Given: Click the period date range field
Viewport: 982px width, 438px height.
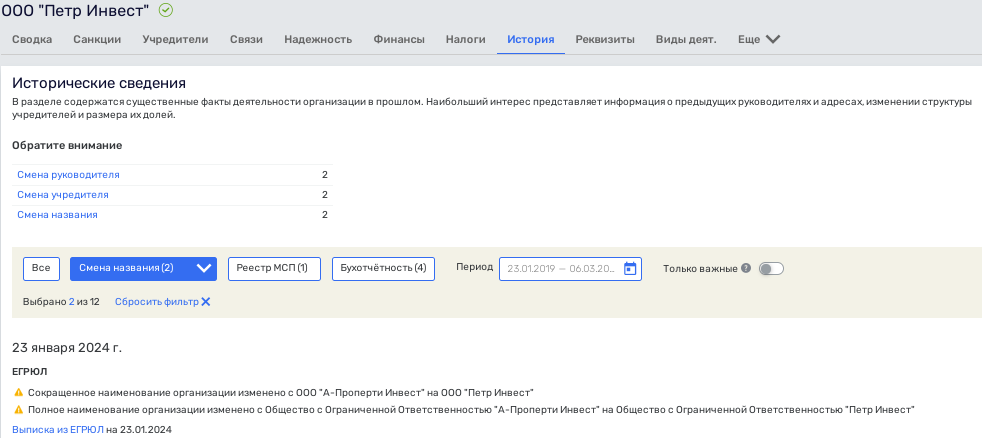Looking at the screenshot, I should click(560, 268).
